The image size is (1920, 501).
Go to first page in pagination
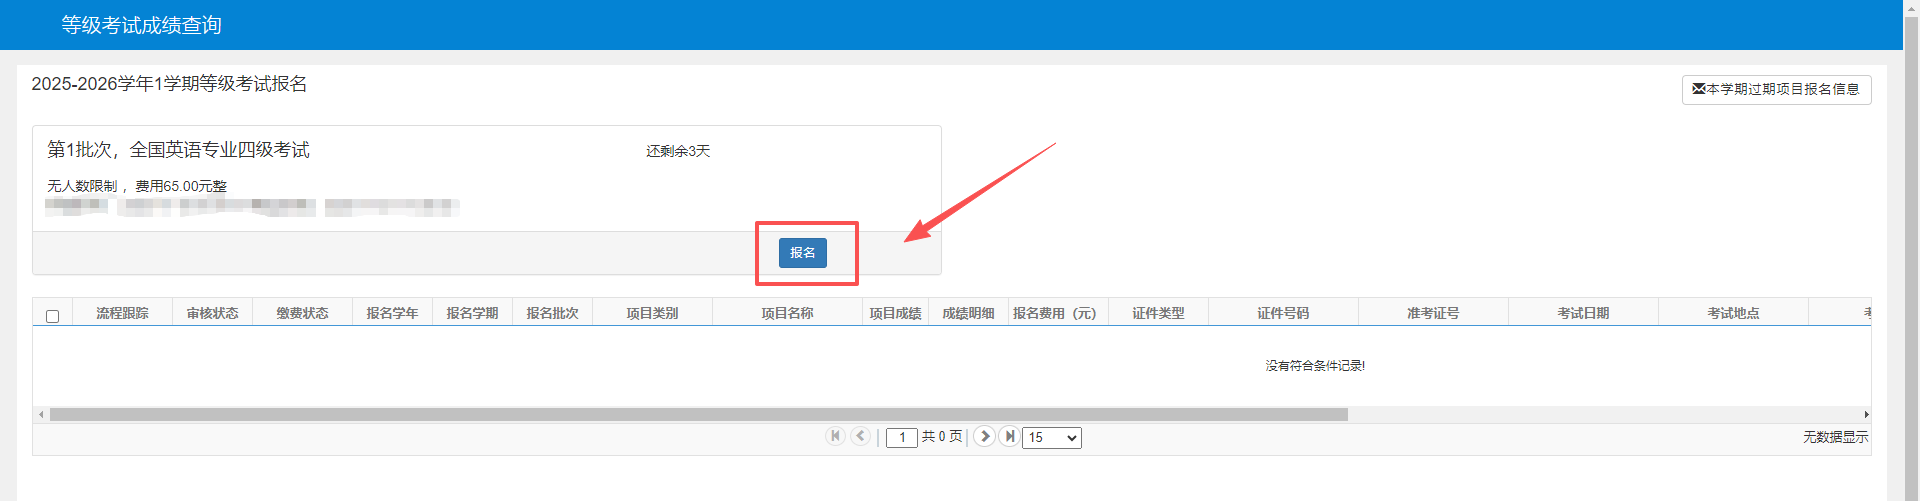[x=835, y=436]
